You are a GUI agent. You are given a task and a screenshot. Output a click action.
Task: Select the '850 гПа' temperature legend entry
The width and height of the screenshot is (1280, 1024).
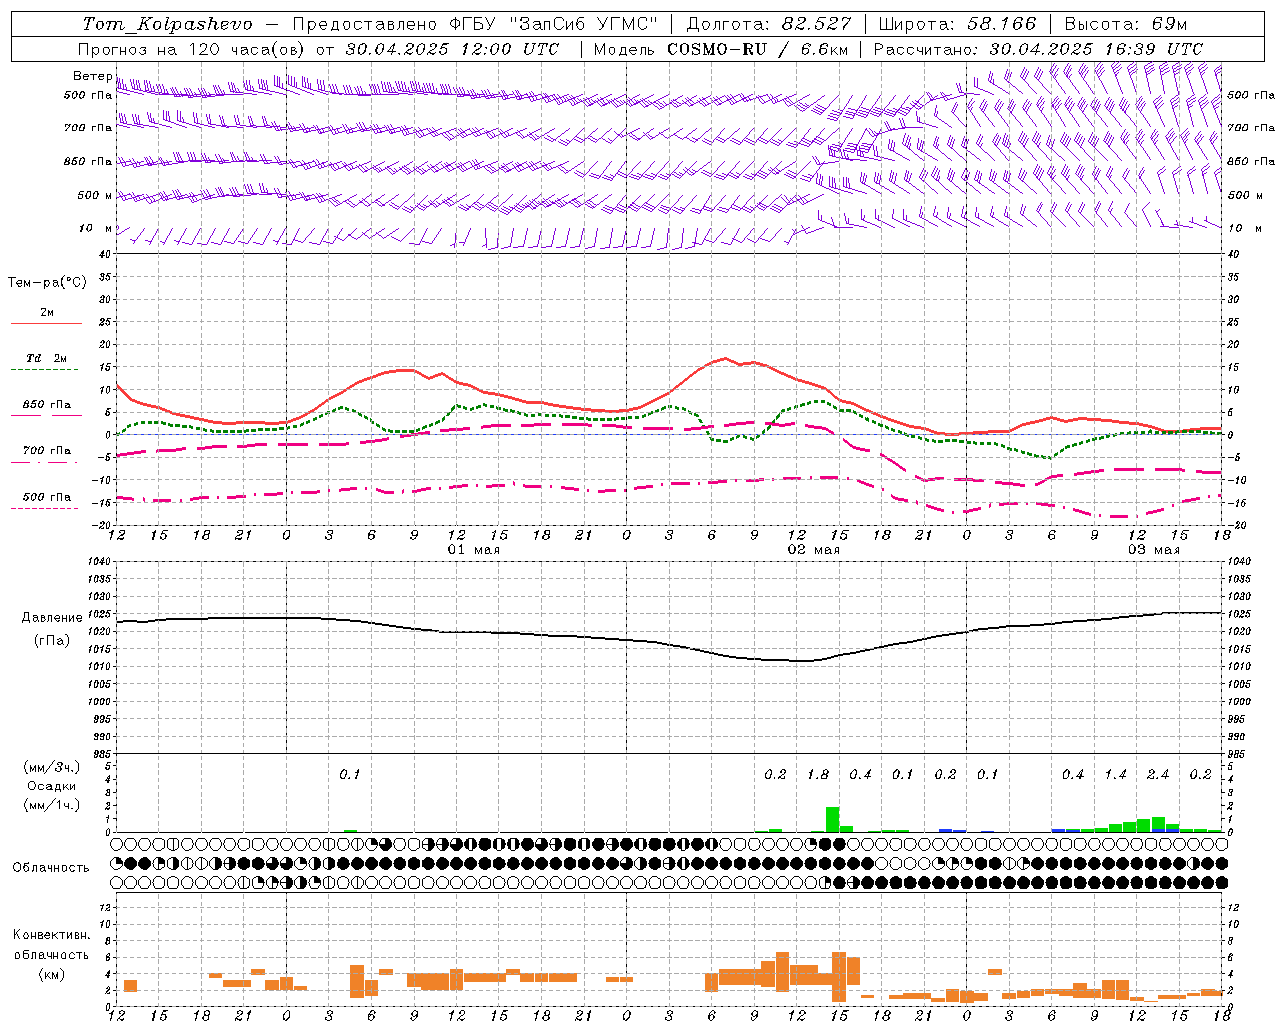click(46, 405)
